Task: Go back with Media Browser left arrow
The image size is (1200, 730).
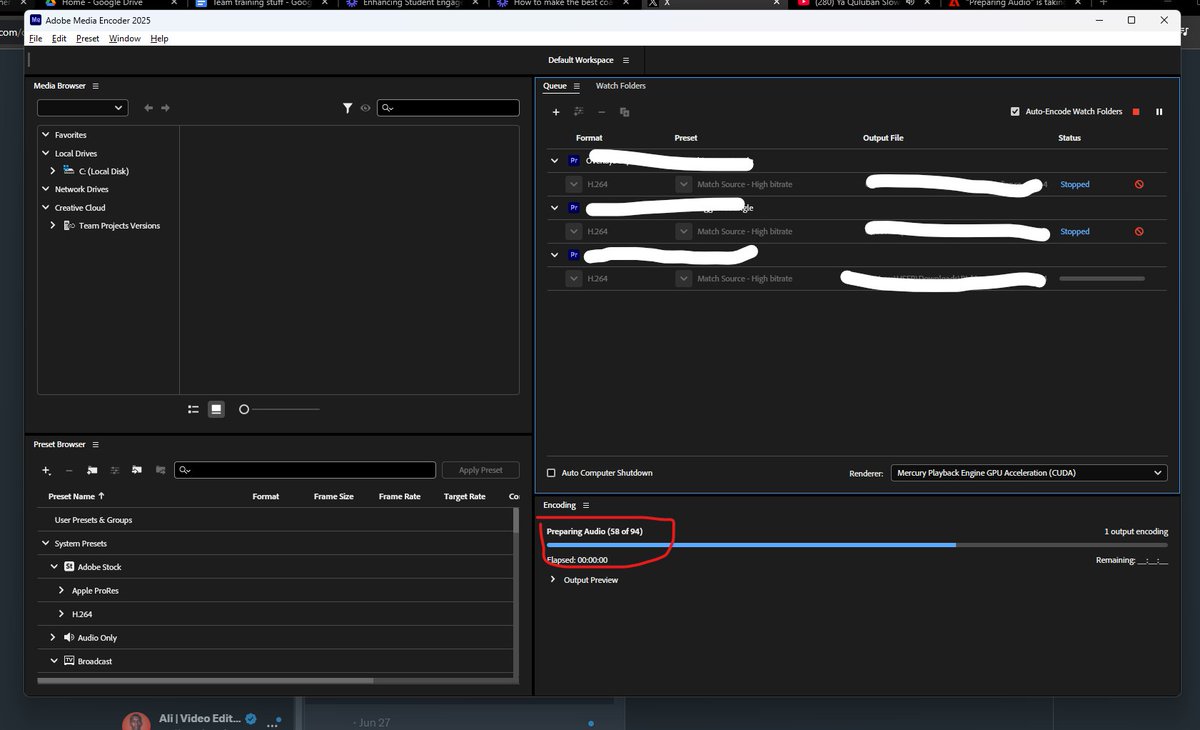Action: (x=148, y=108)
